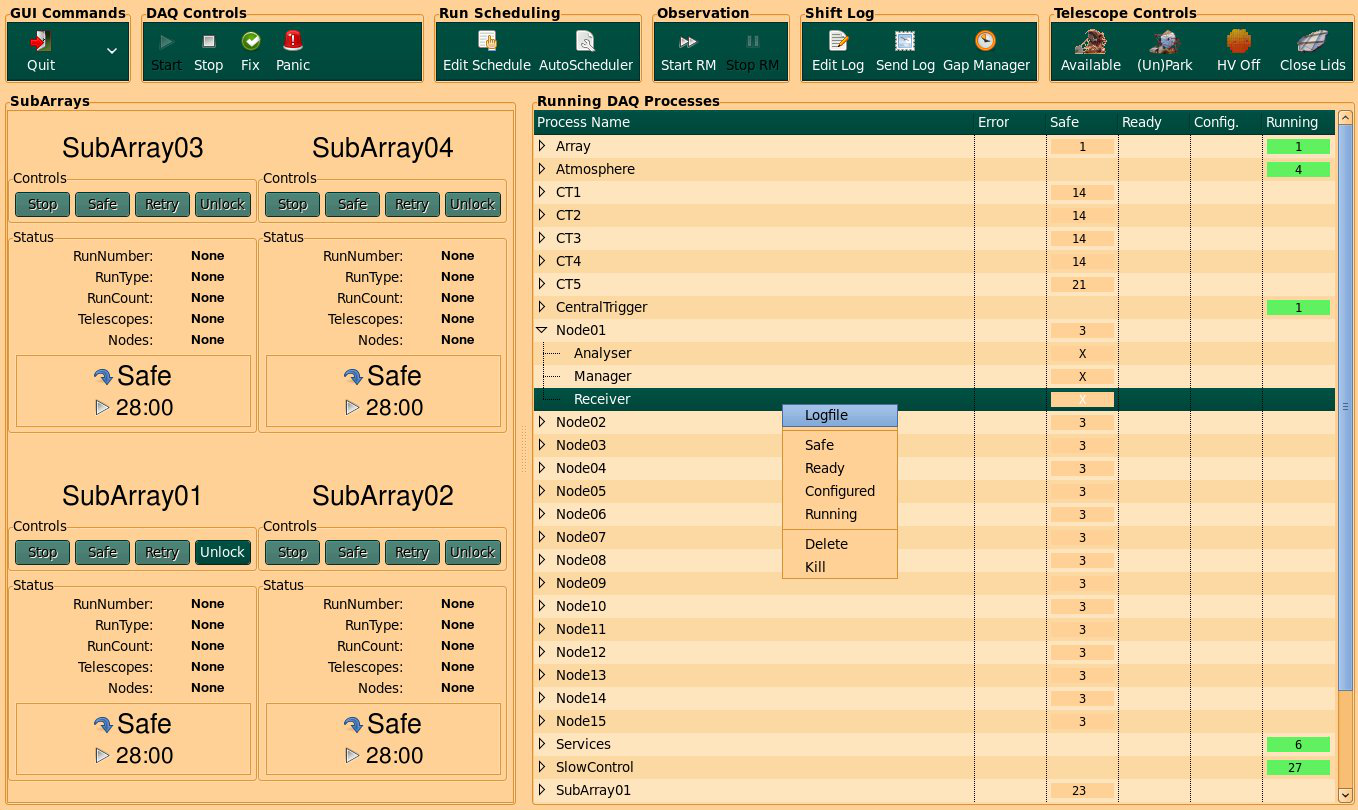This screenshot has height=810, width=1358.
Task: Toggle Unlock button for SubArray01
Action: 222,552
